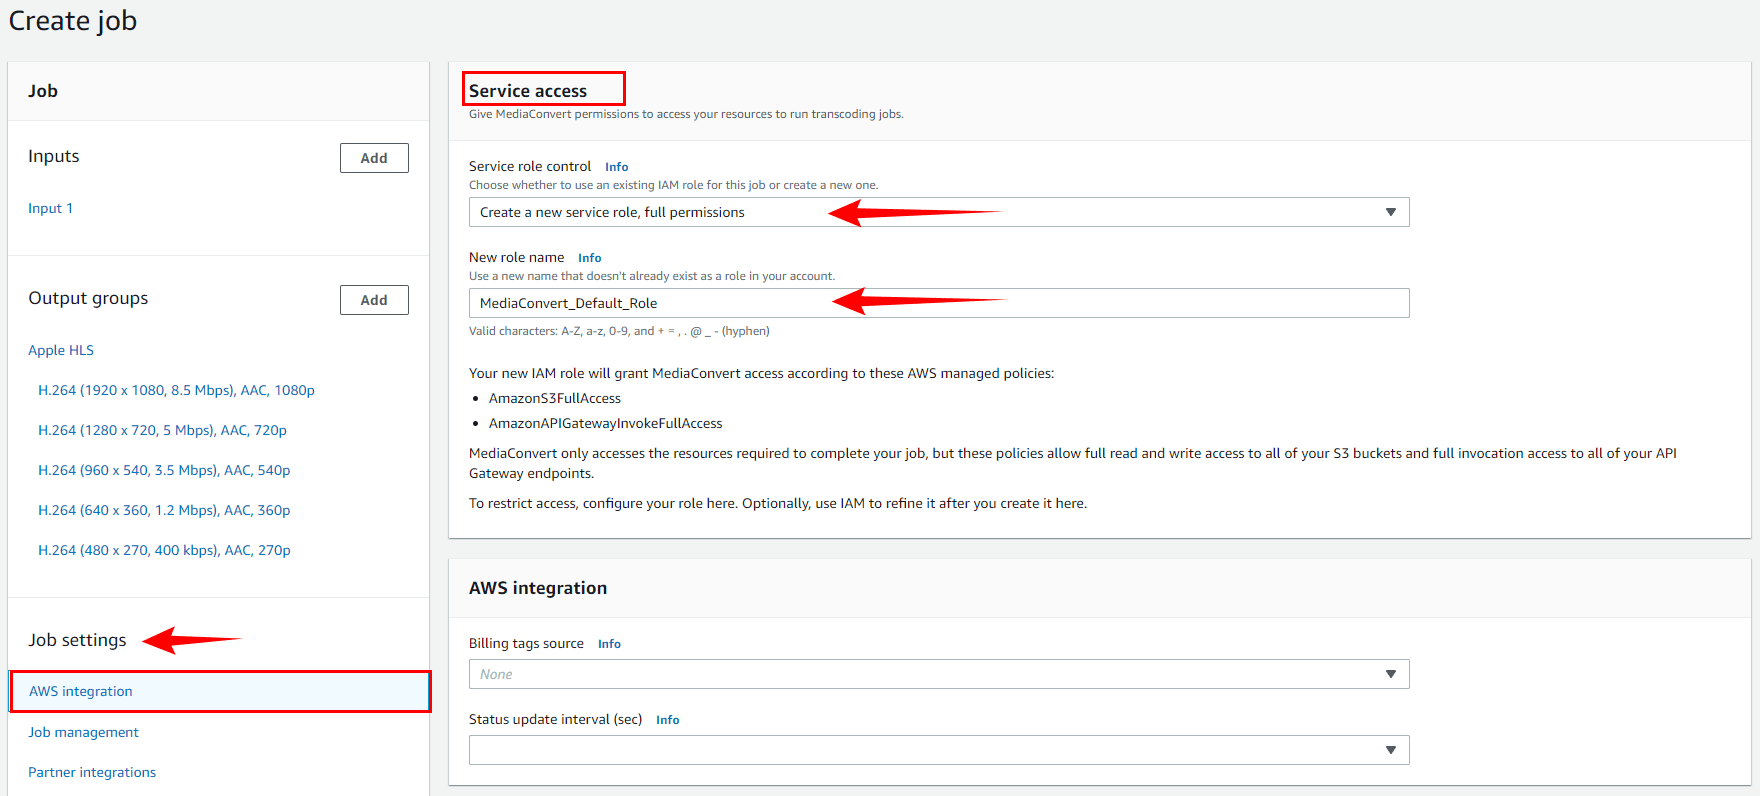This screenshot has width=1760, height=796.
Task: Click the AmazonAPIGatewayInvokeFullAccess policy text
Action: point(605,423)
